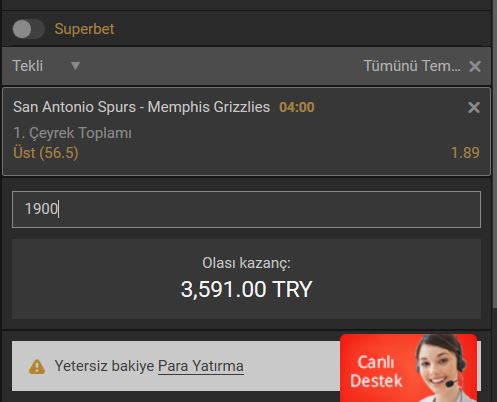Enable the Superbet toggle switch
497x402 pixels.
(x=28, y=29)
